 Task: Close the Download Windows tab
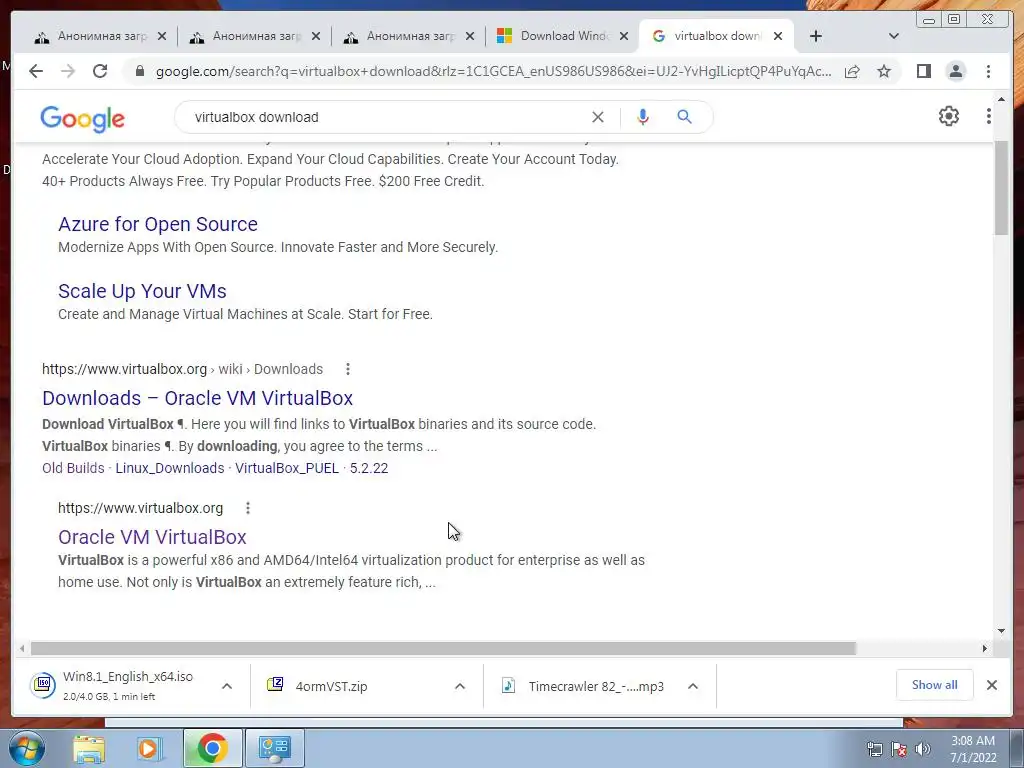[624, 37]
